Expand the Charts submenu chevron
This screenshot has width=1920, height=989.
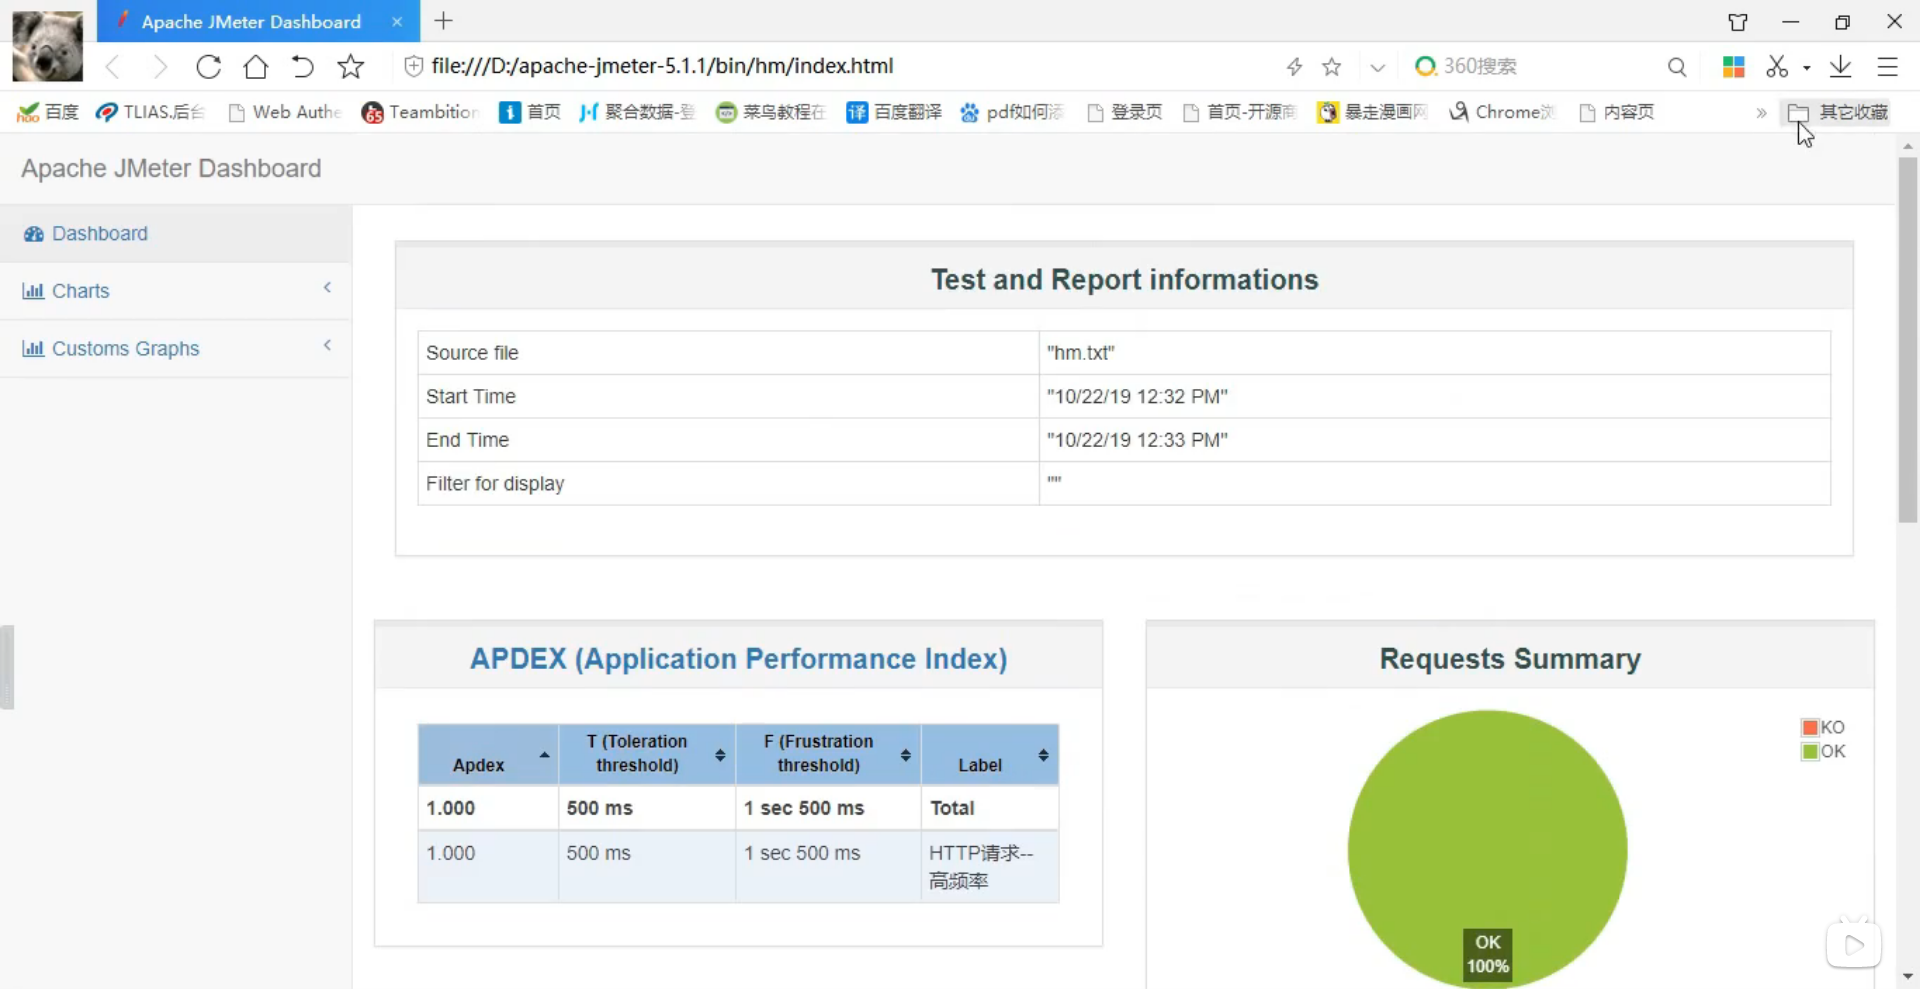click(327, 288)
